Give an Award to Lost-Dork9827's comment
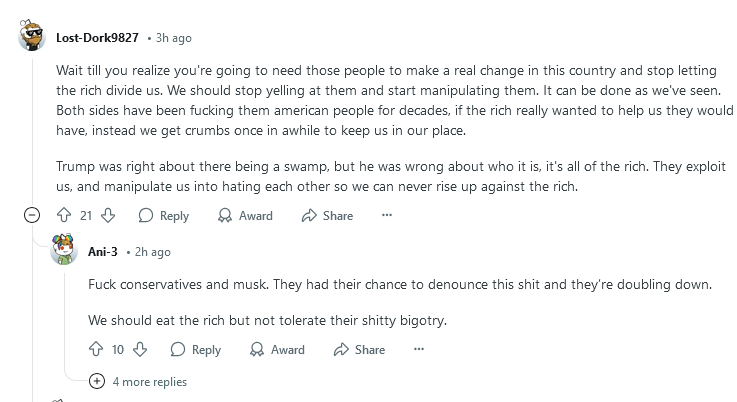Screen dimensions: 737x402 [x=245, y=215]
